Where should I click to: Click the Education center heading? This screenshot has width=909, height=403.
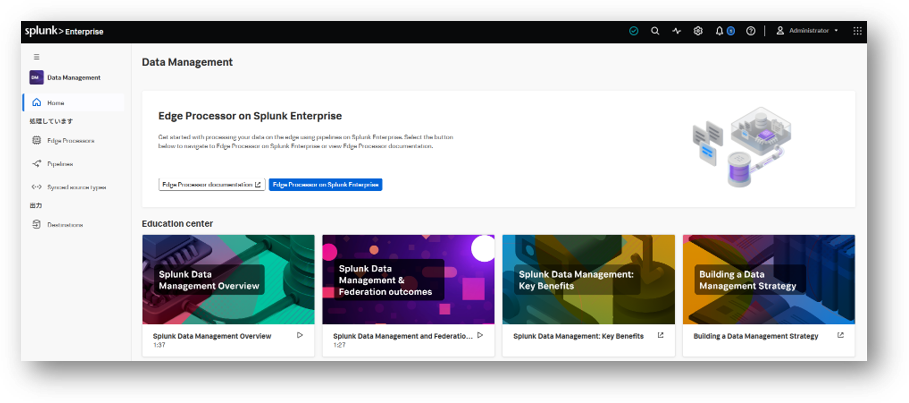point(177,223)
